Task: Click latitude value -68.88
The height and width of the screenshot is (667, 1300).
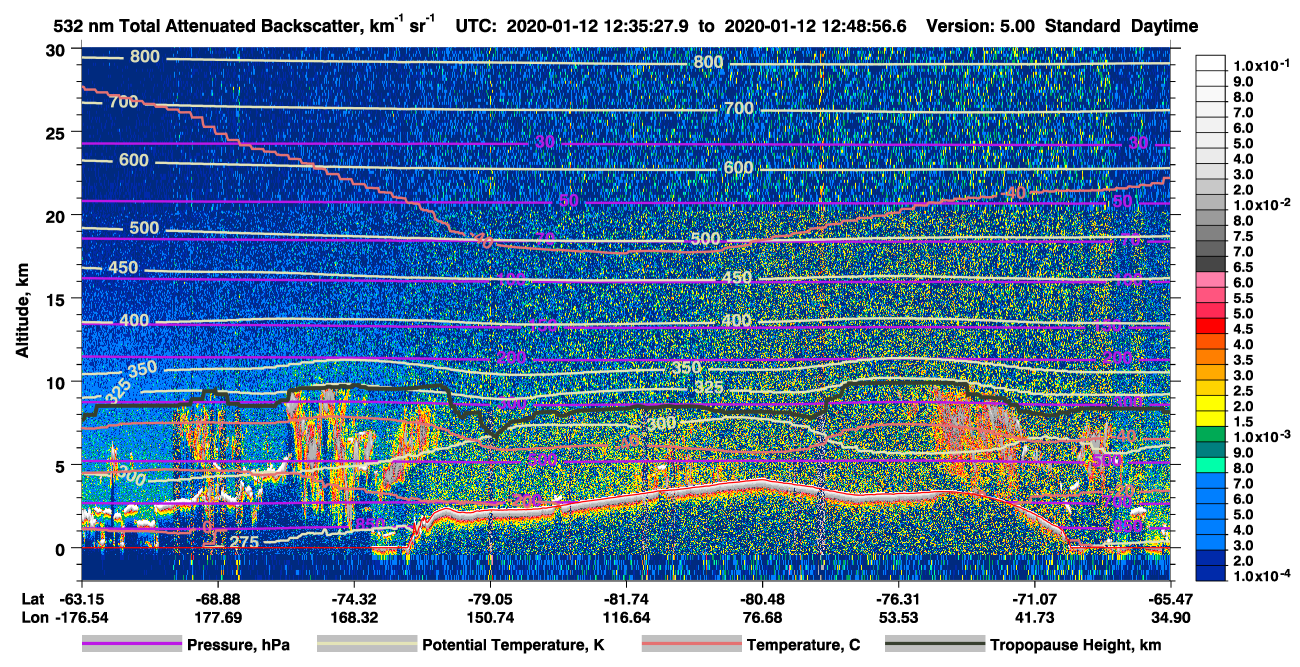Action: pyautogui.click(x=218, y=599)
